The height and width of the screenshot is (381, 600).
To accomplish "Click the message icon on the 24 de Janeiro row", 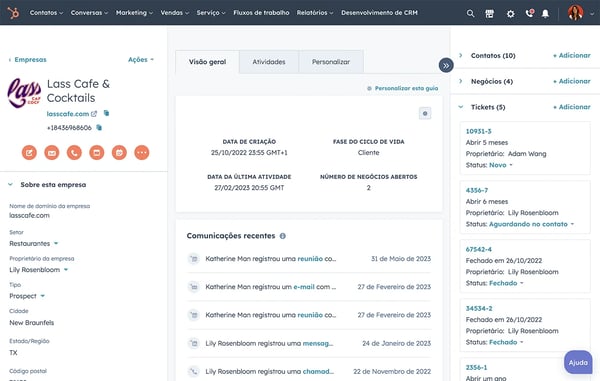I will (194, 344).
